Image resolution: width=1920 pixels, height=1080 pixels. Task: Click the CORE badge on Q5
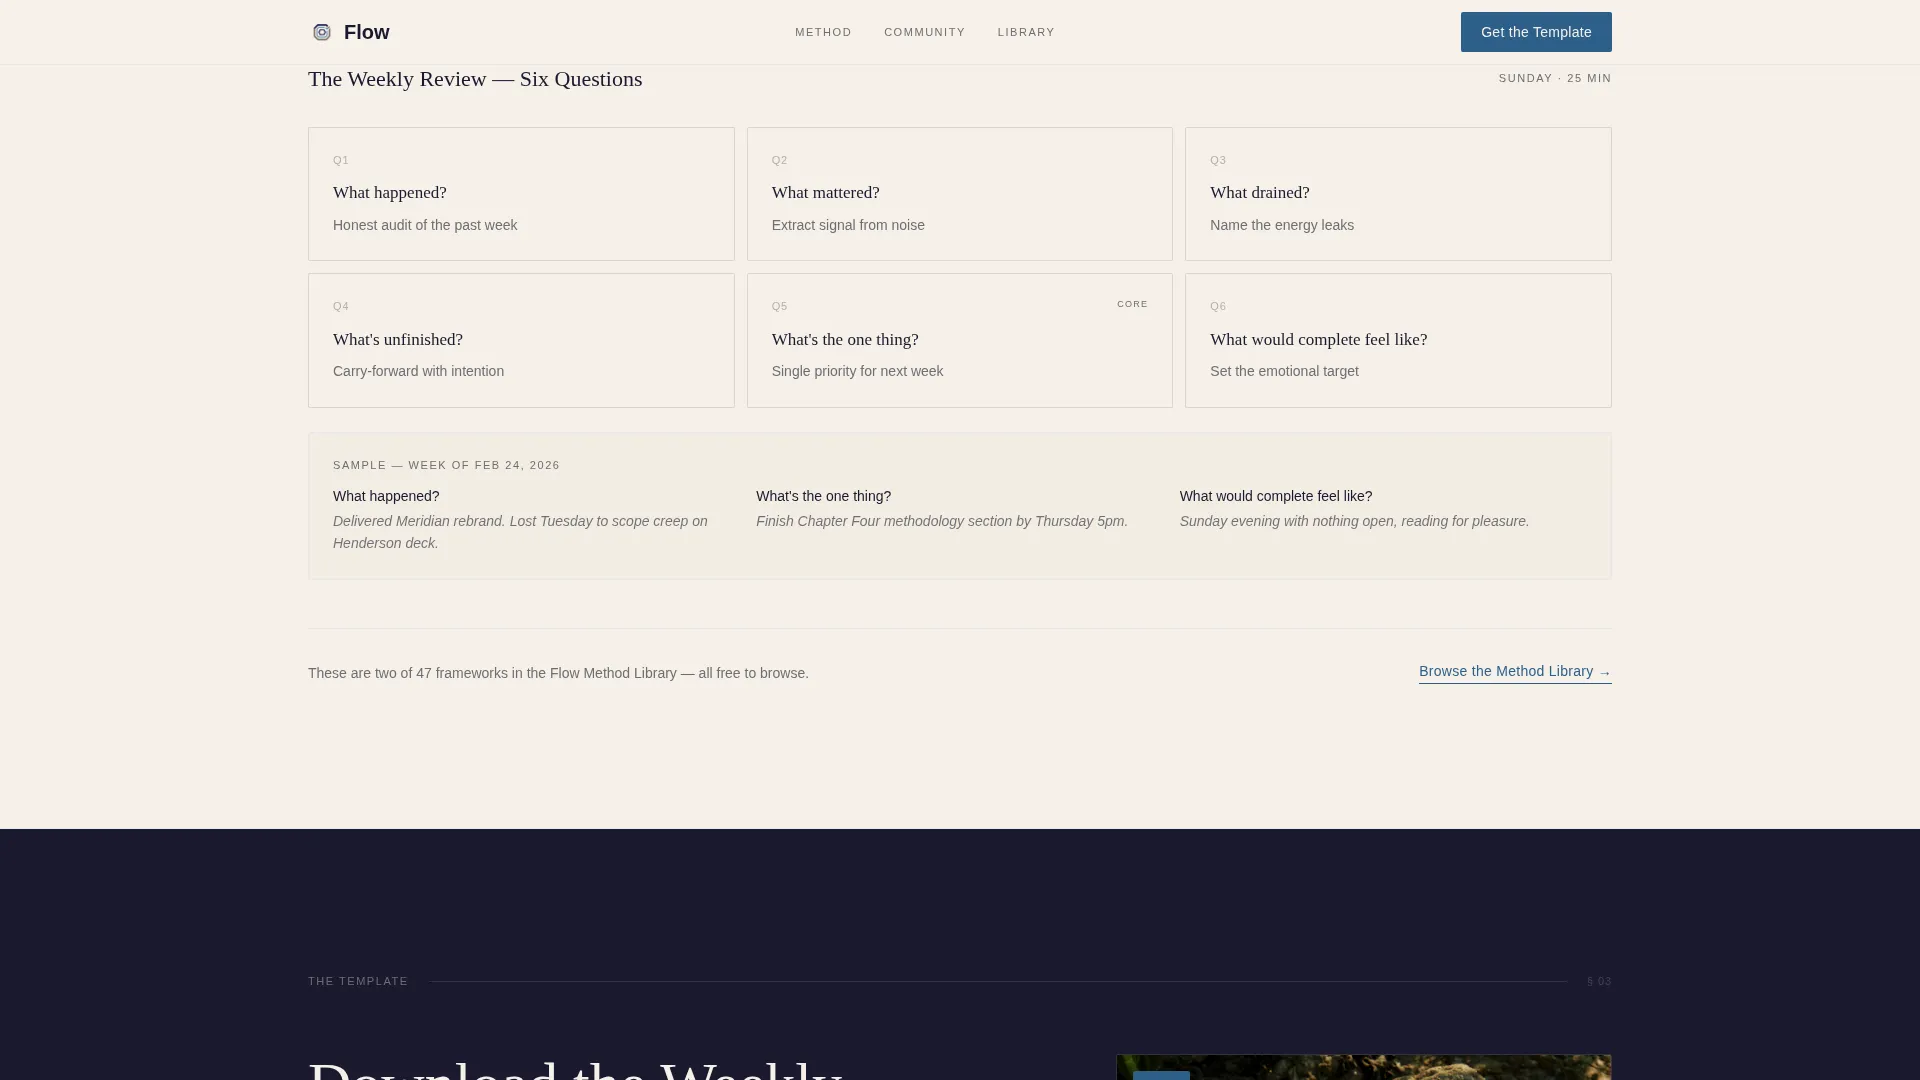tap(1132, 304)
